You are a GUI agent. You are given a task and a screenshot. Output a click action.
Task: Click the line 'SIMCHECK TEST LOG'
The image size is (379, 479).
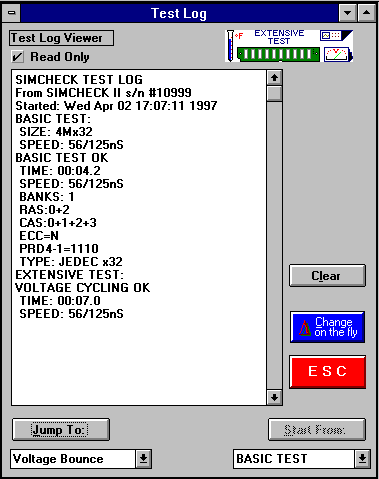79,80
